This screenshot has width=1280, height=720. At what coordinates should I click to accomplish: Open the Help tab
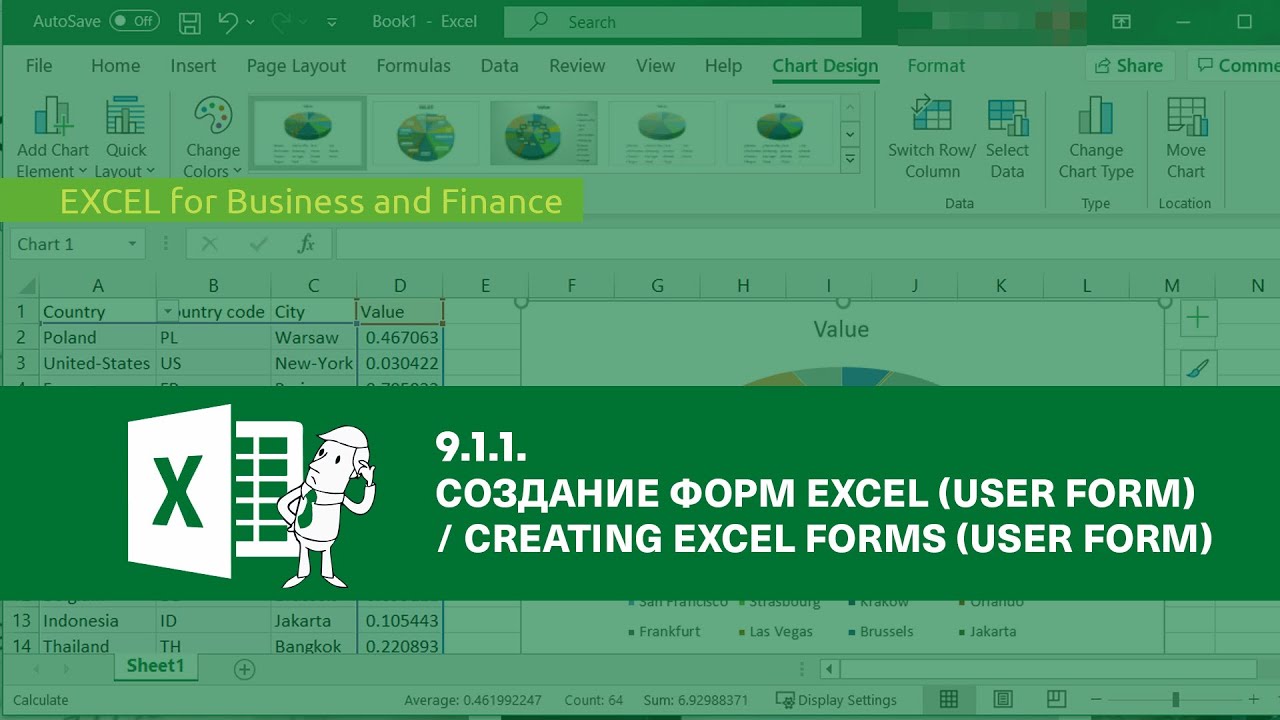[x=723, y=66]
